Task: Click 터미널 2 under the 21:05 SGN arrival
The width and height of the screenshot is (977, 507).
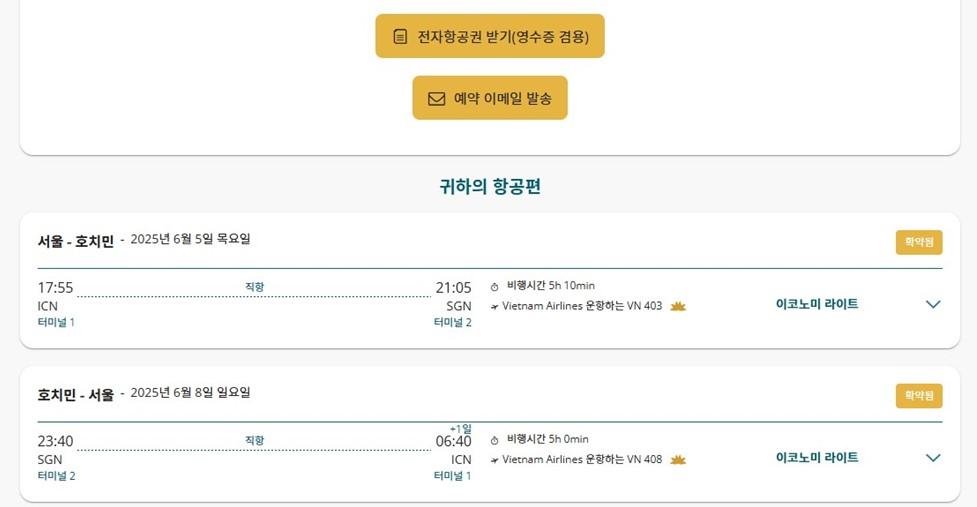Action: click(x=452, y=322)
